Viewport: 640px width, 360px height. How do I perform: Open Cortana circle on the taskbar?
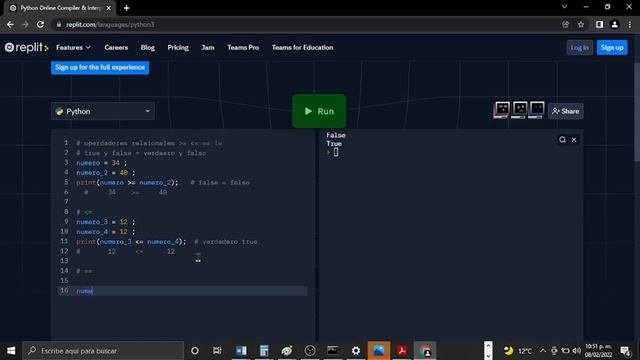195,351
